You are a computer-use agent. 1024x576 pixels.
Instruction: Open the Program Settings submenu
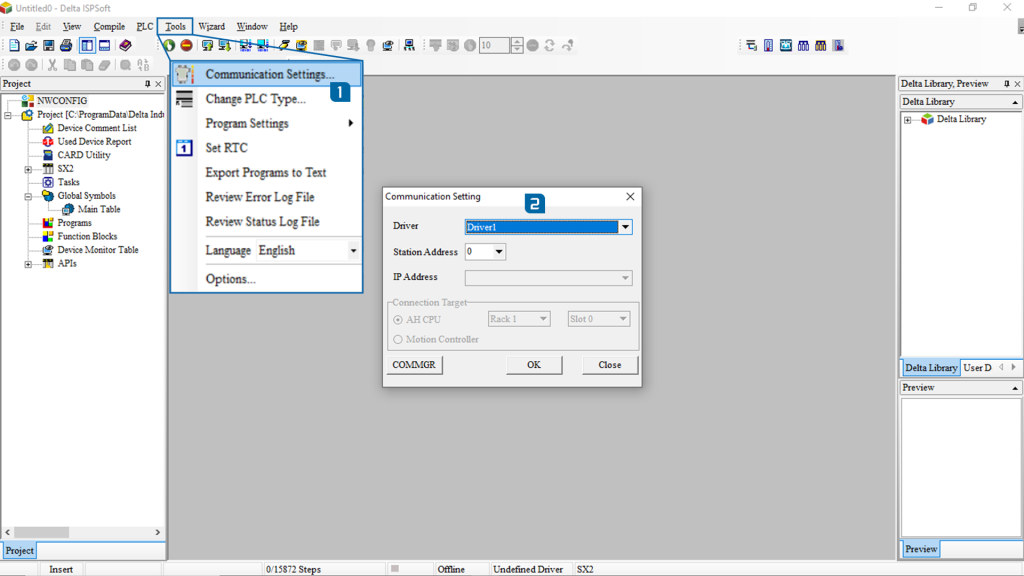pos(267,123)
